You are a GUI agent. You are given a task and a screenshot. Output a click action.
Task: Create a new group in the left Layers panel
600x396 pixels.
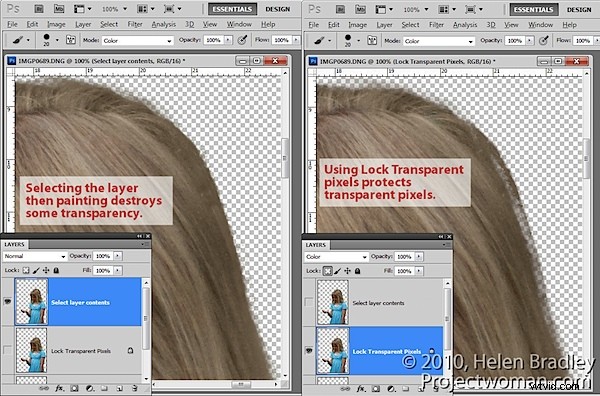[104, 388]
